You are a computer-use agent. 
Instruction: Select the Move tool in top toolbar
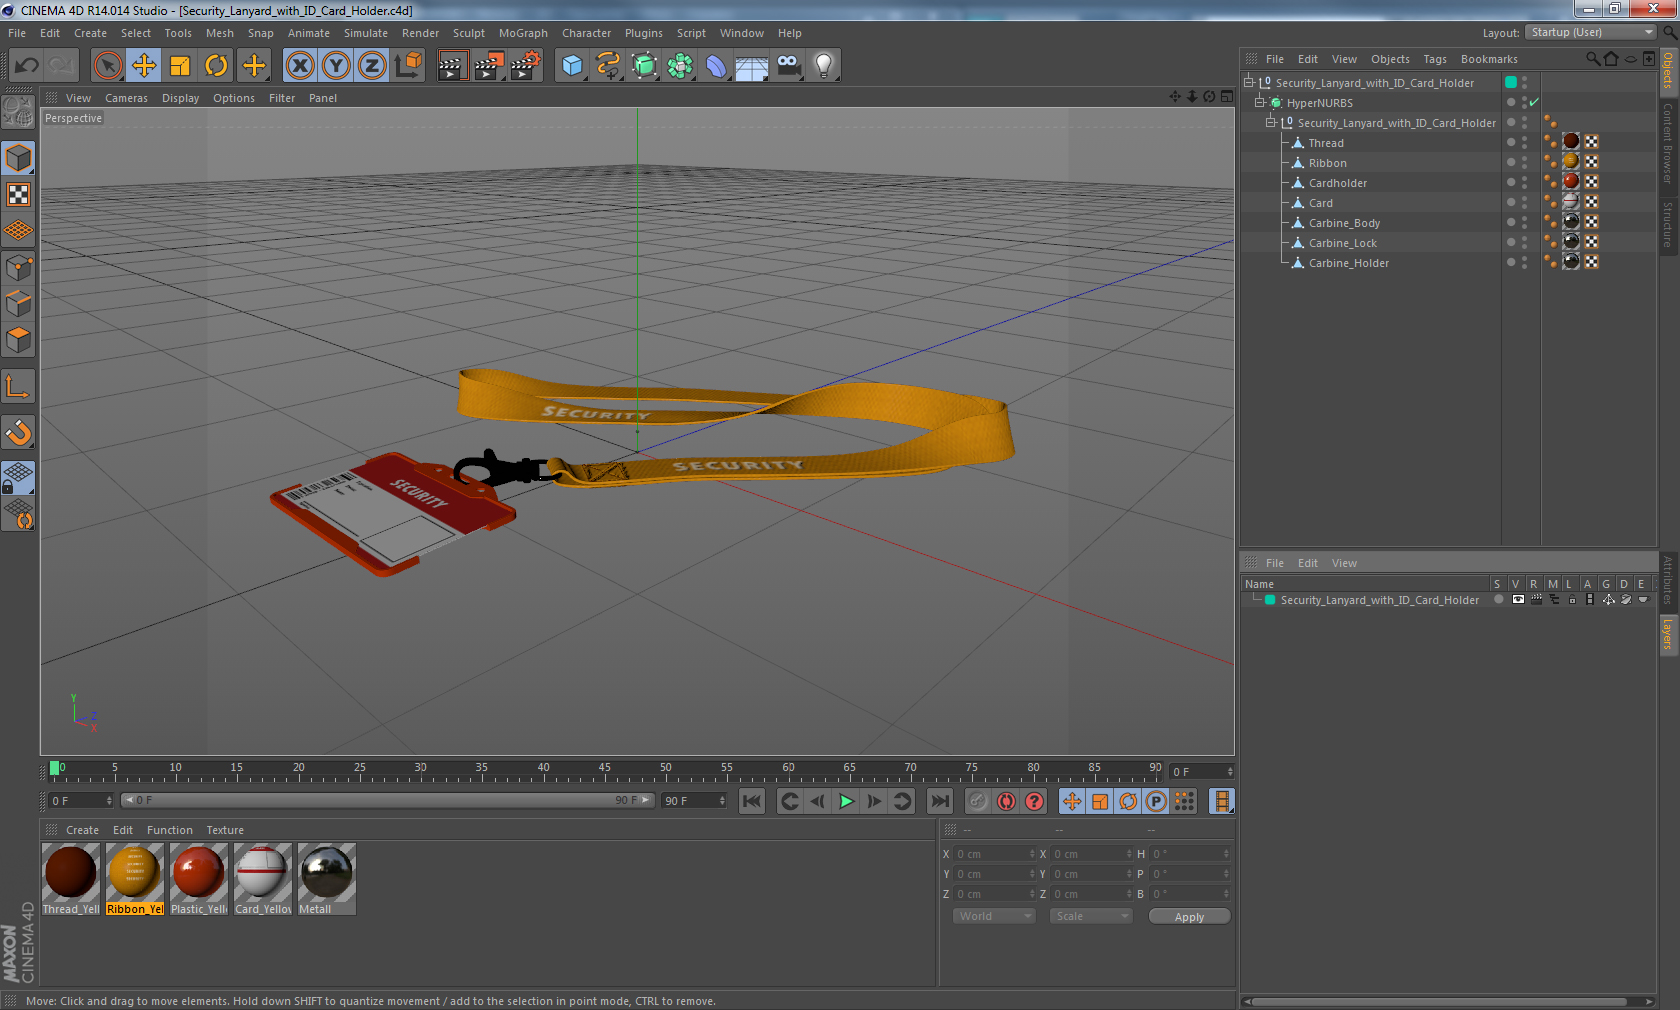click(144, 66)
